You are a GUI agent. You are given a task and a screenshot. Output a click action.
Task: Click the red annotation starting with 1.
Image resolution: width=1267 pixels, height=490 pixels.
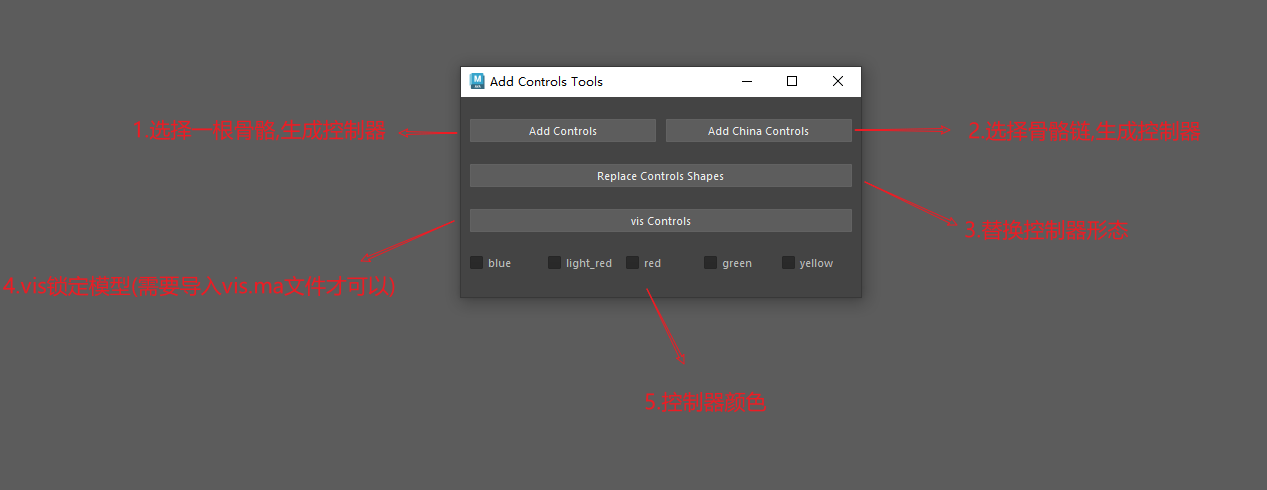pyautogui.click(x=260, y=131)
